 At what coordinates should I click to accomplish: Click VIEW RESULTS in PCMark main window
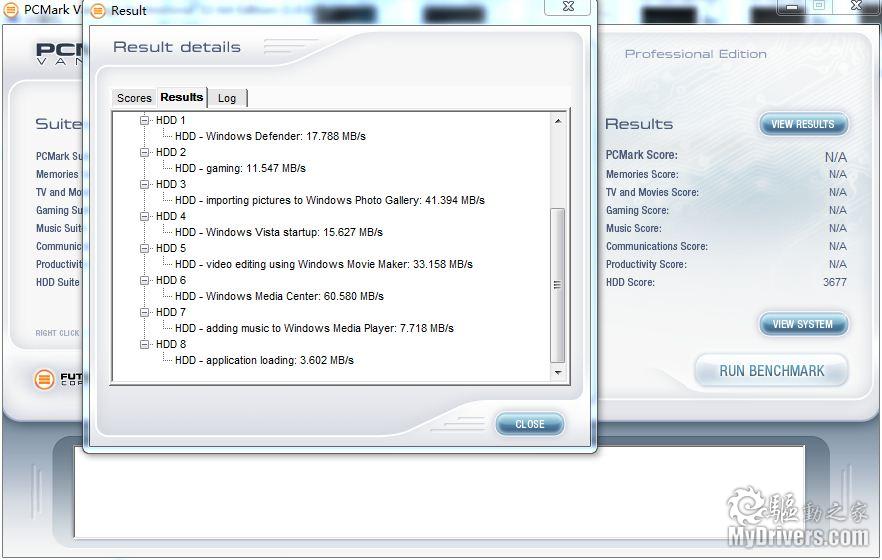tap(803, 124)
